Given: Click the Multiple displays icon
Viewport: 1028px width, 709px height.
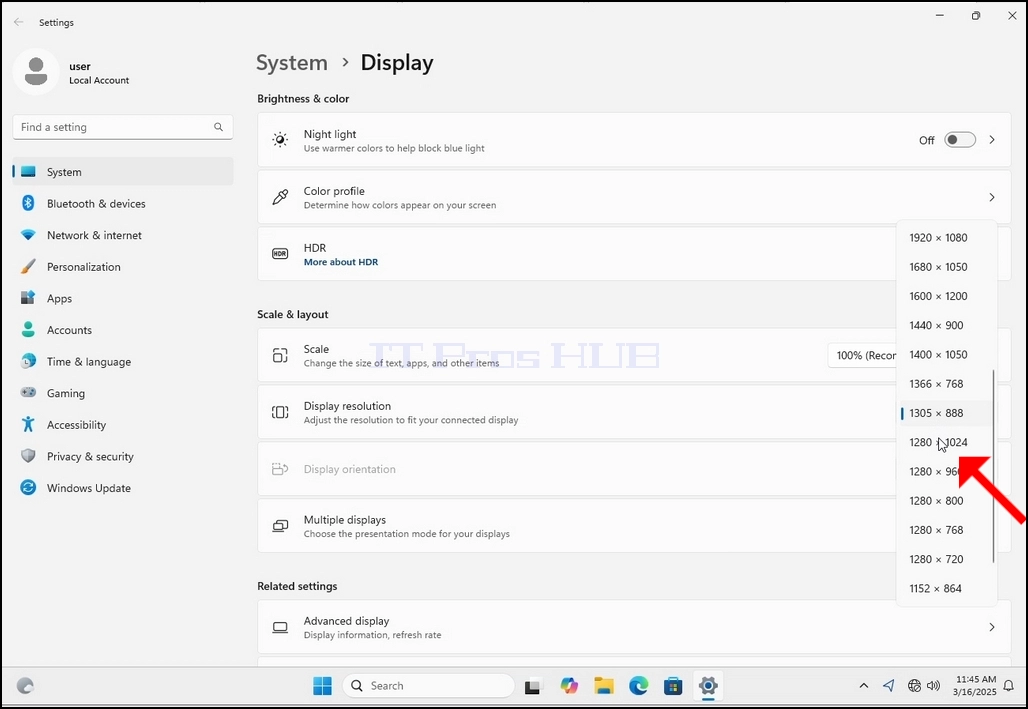Looking at the screenshot, I should [x=280, y=526].
